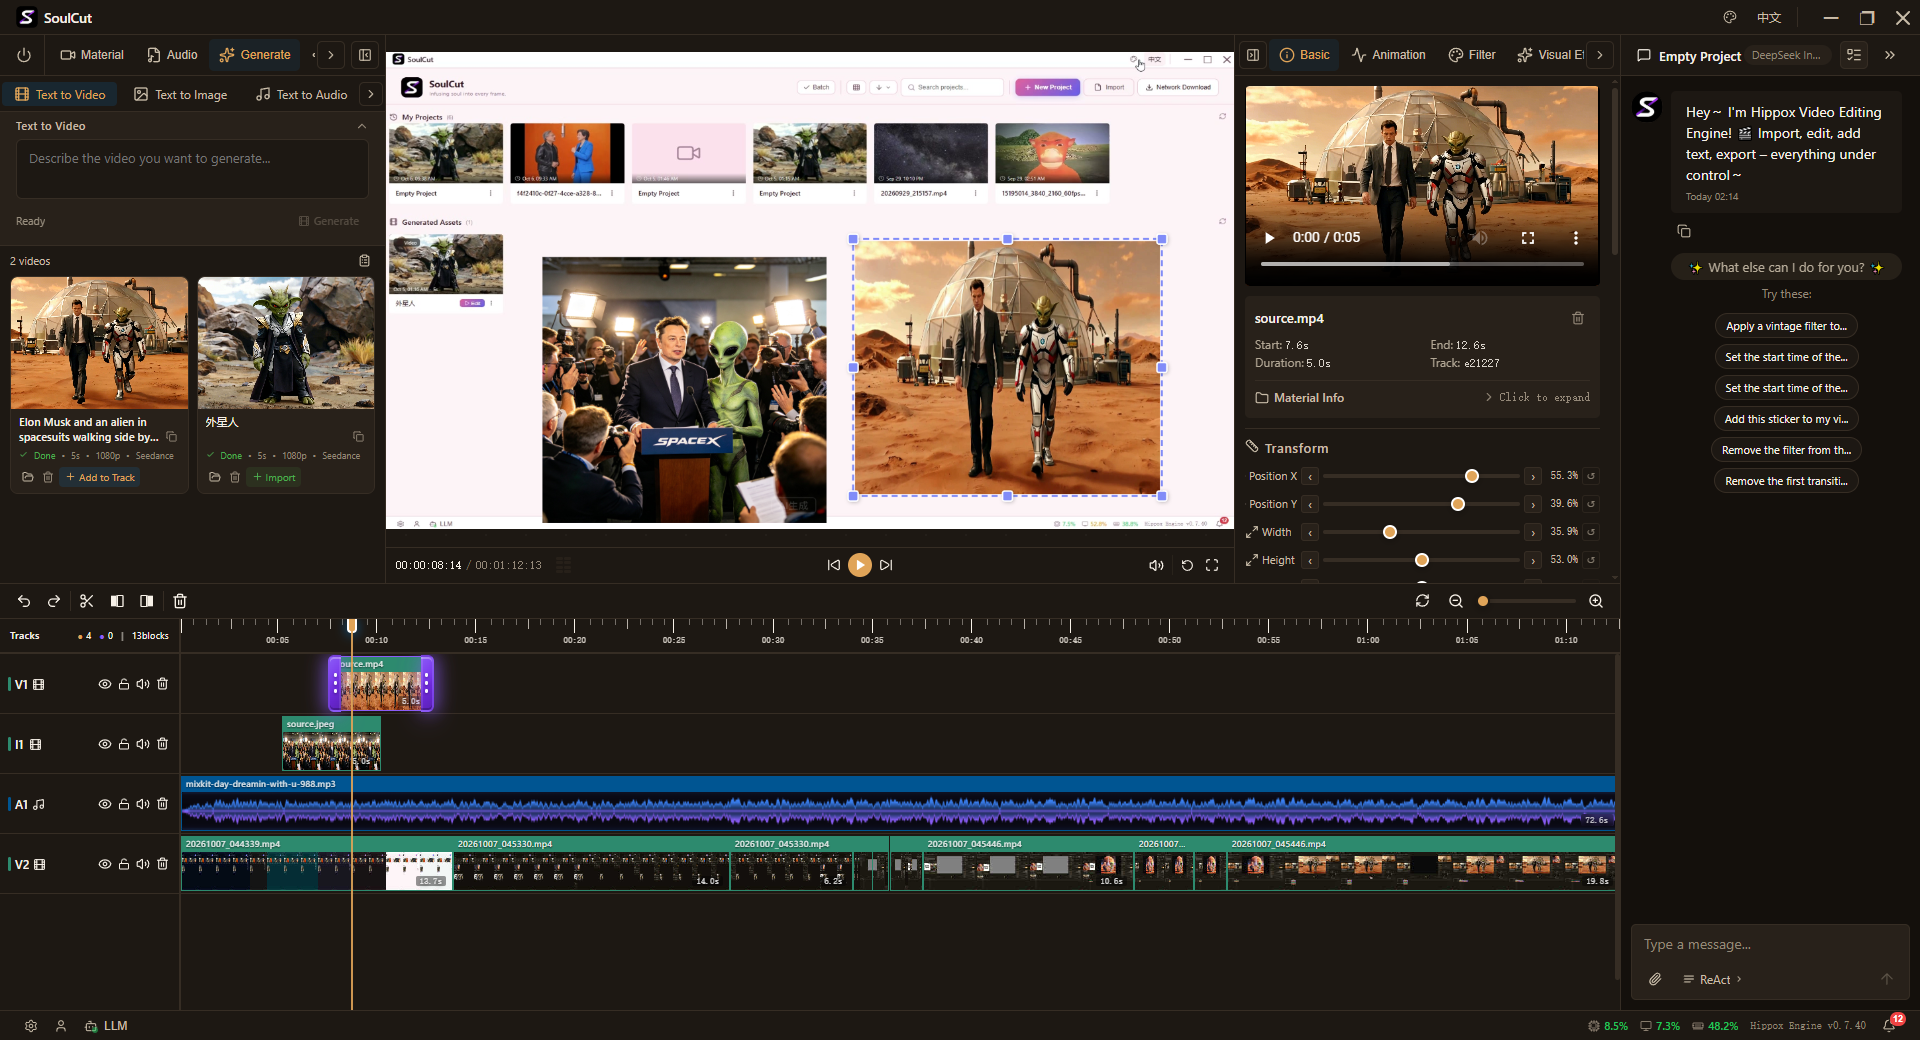Click the Width slider handle

1390,532
